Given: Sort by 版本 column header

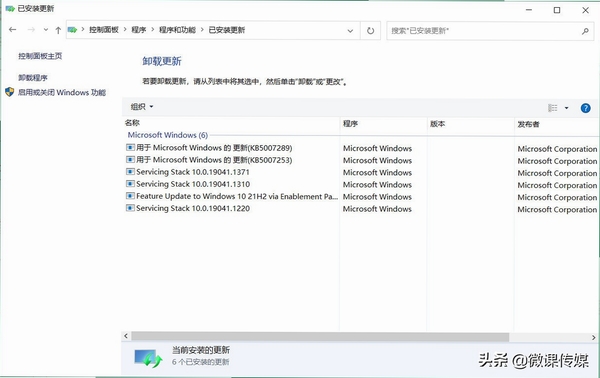Looking at the screenshot, I should click(437, 124).
